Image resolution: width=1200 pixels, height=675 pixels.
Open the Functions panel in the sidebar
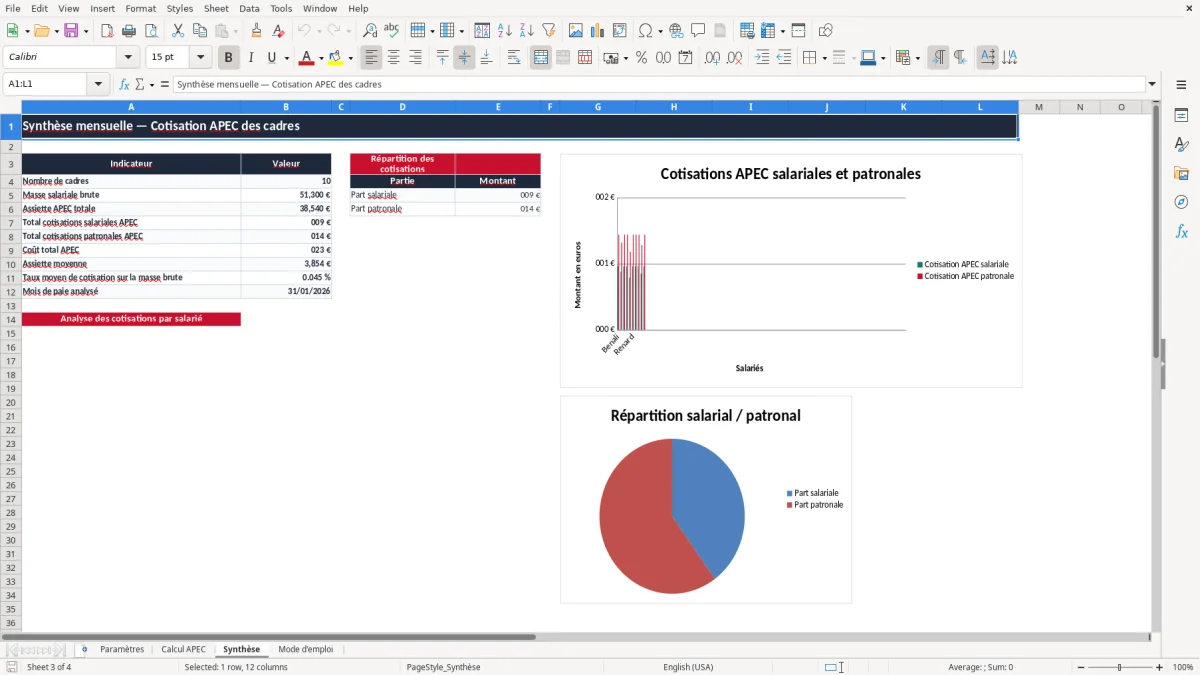(x=1181, y=231)
